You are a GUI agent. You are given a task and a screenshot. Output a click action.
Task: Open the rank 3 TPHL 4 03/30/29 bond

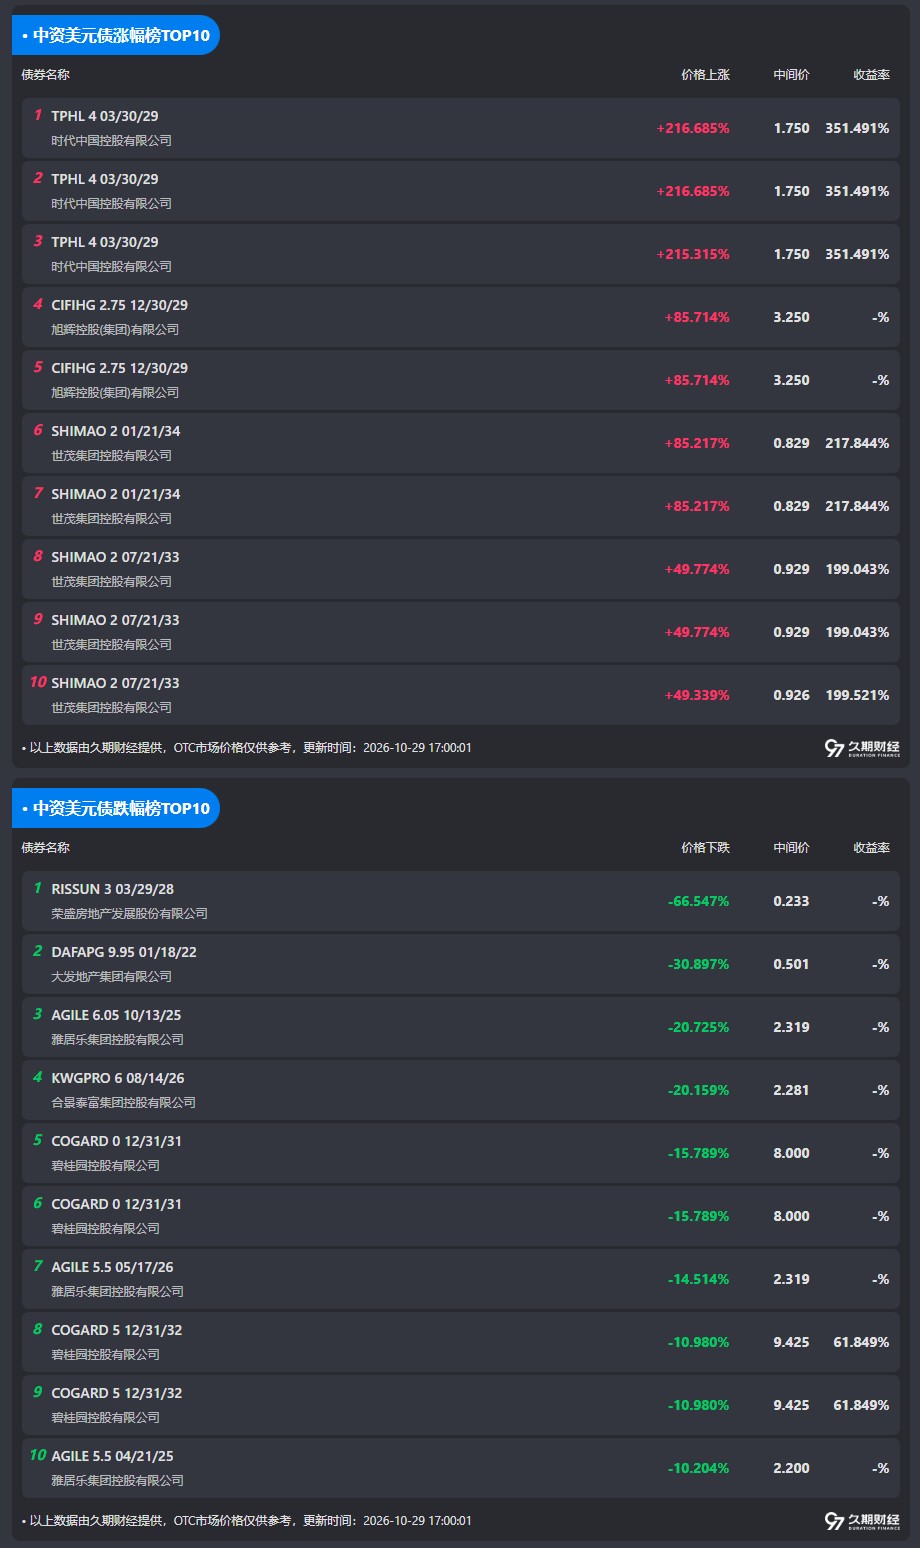(461, 254)
